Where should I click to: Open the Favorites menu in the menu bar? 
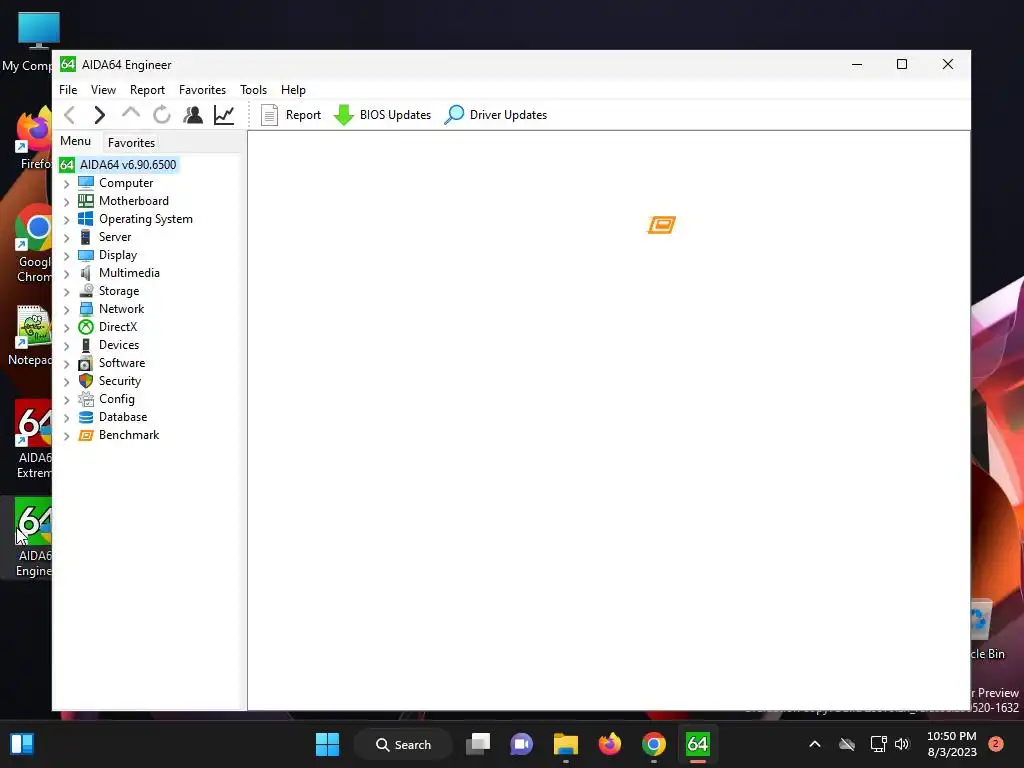[202, 89]
